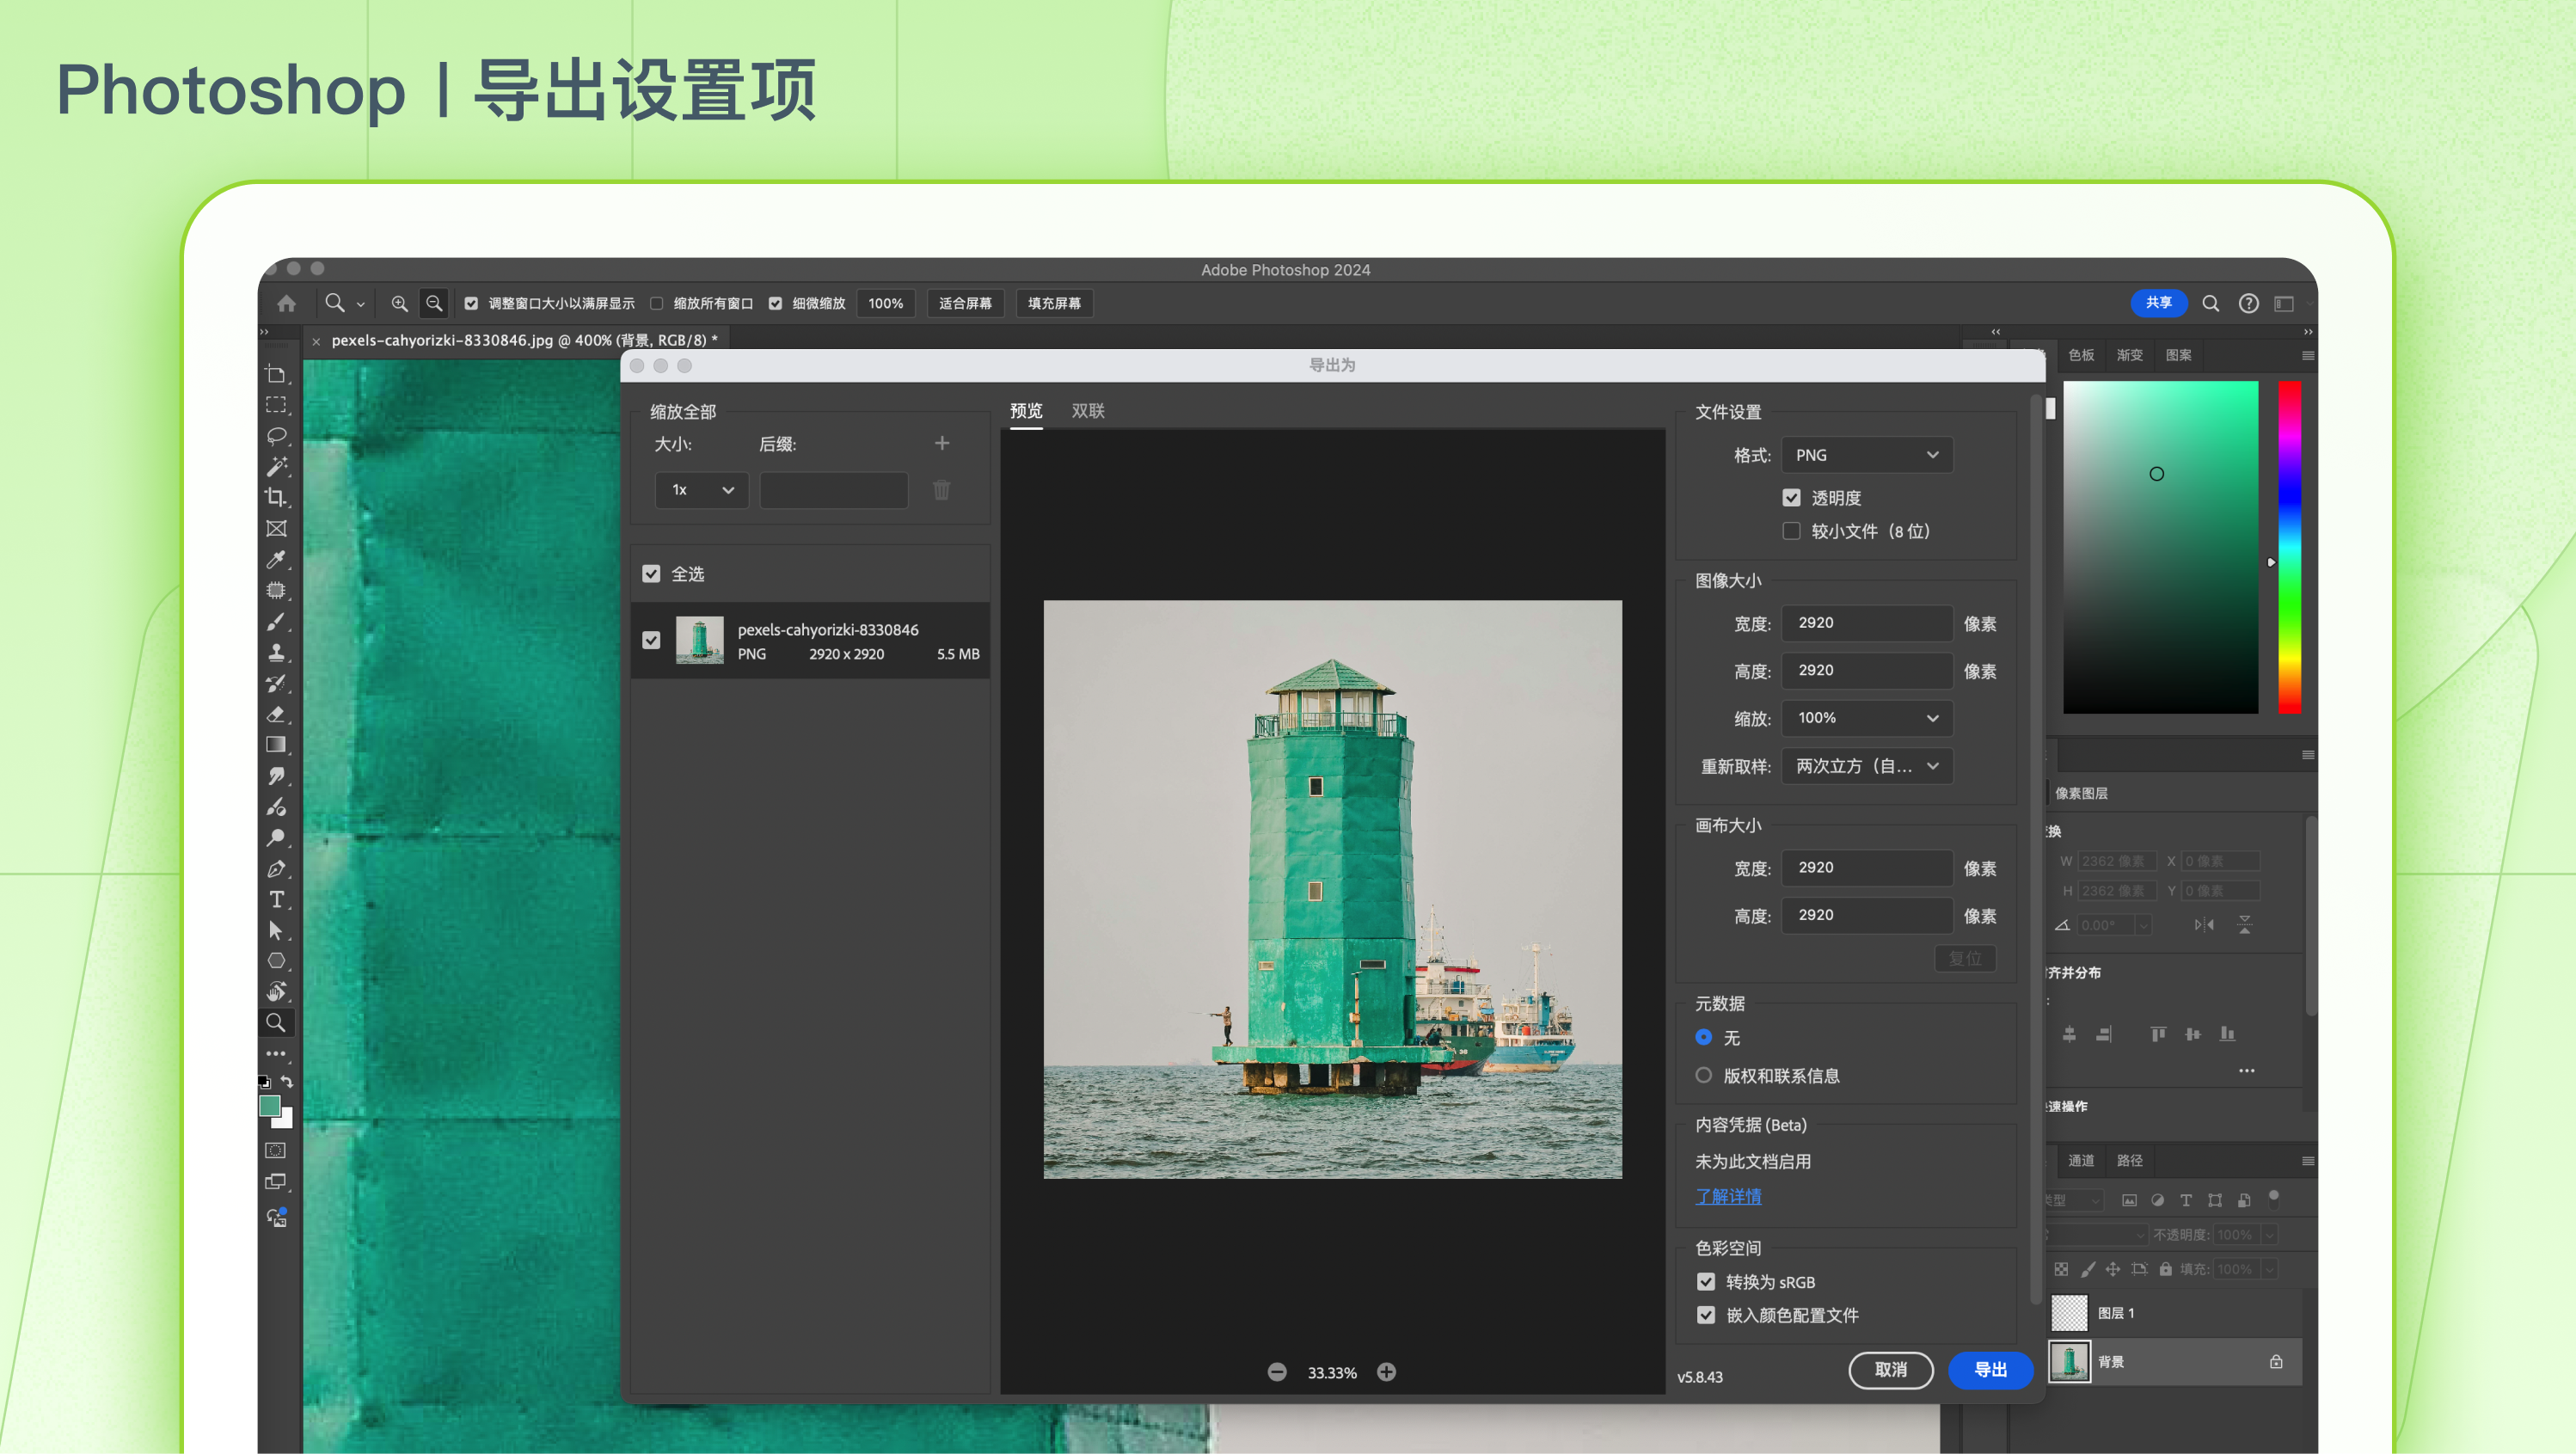This screenshot has width=2576, height=1454.
Task: Select the Brush tool
Action: [276, 622]
